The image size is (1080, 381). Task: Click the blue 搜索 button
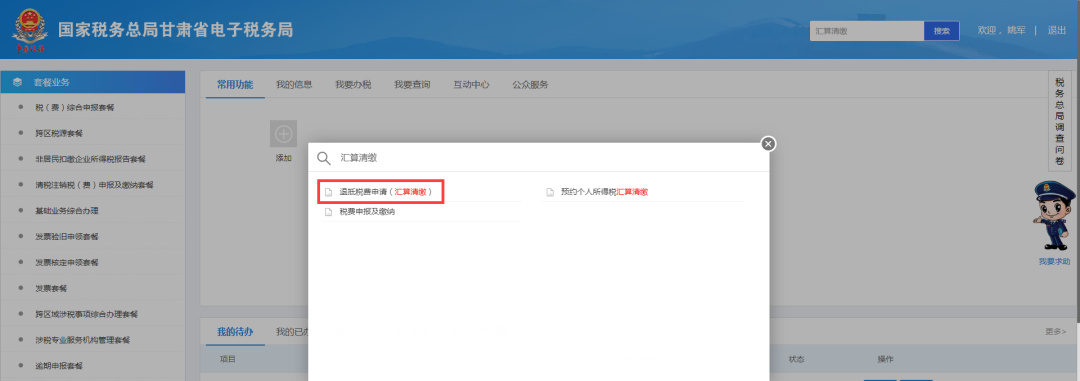942,31
